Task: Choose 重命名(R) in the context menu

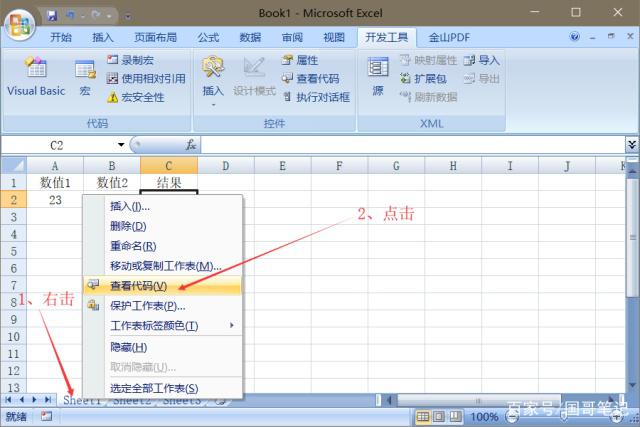Action: tap(162, 246)
